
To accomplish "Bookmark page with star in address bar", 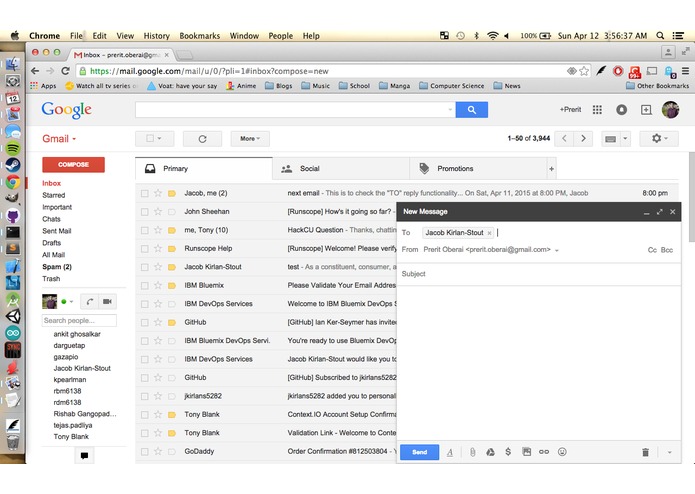I will (x=584, y=71).
